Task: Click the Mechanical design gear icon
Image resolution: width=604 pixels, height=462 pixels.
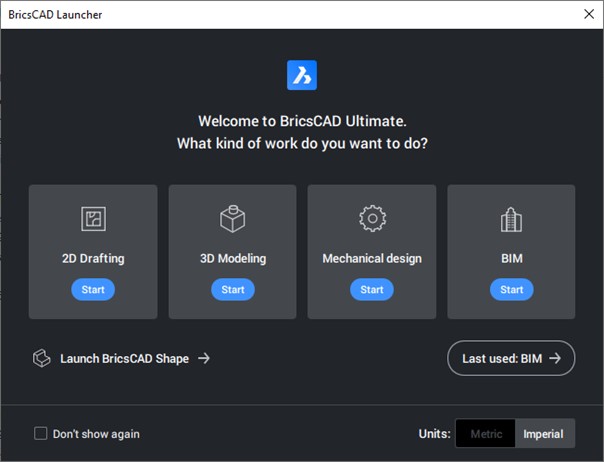Action: 372,218
